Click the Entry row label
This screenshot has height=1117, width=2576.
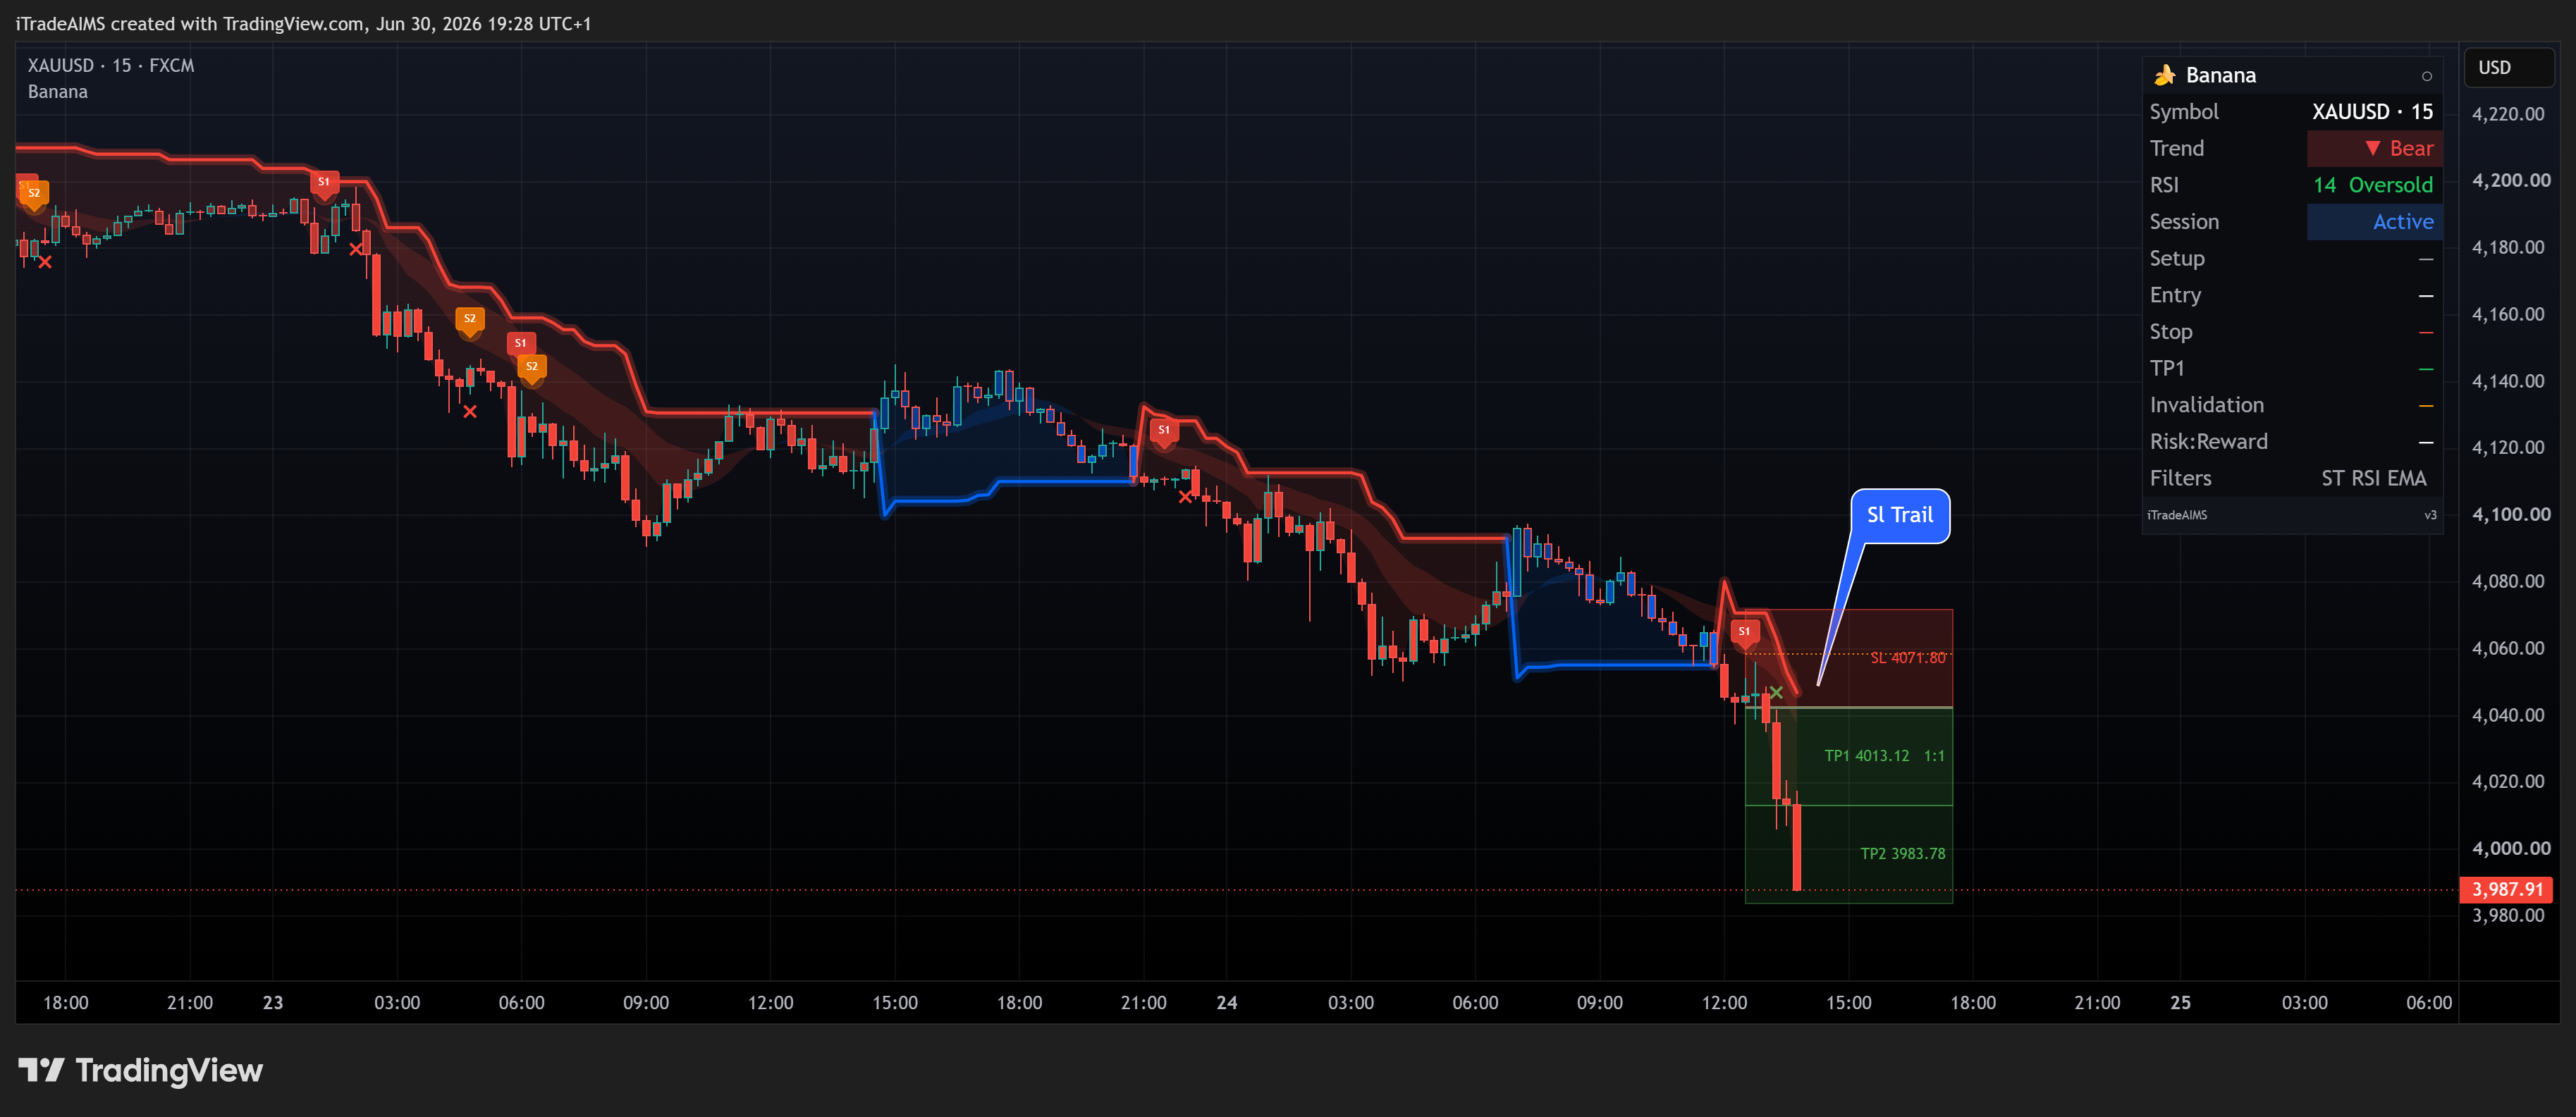[2175, 295]
